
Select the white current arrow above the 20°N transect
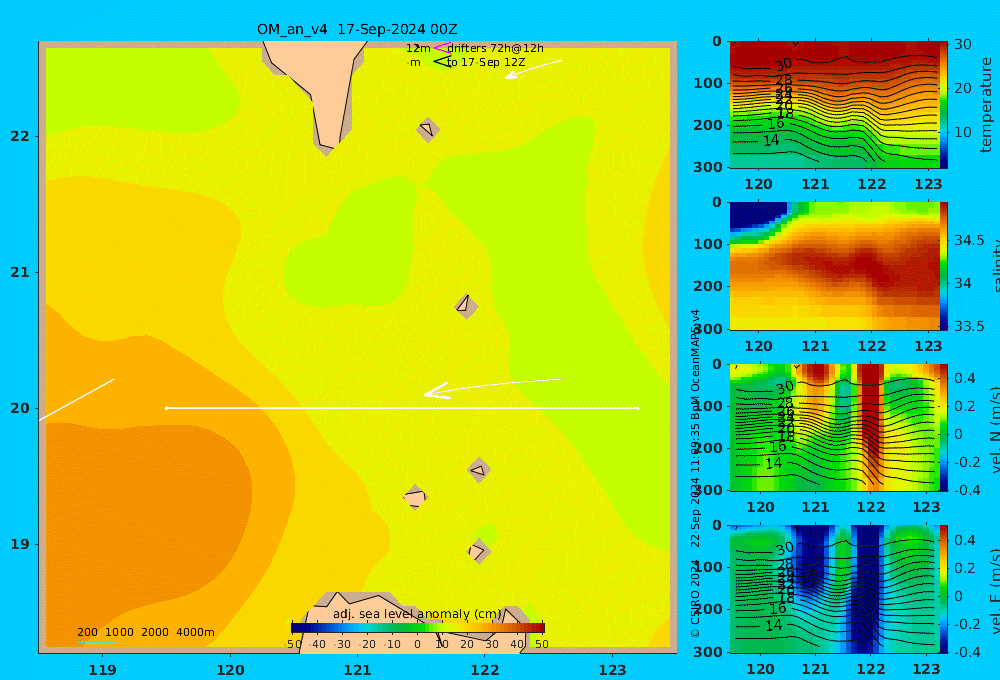[492, 387]
